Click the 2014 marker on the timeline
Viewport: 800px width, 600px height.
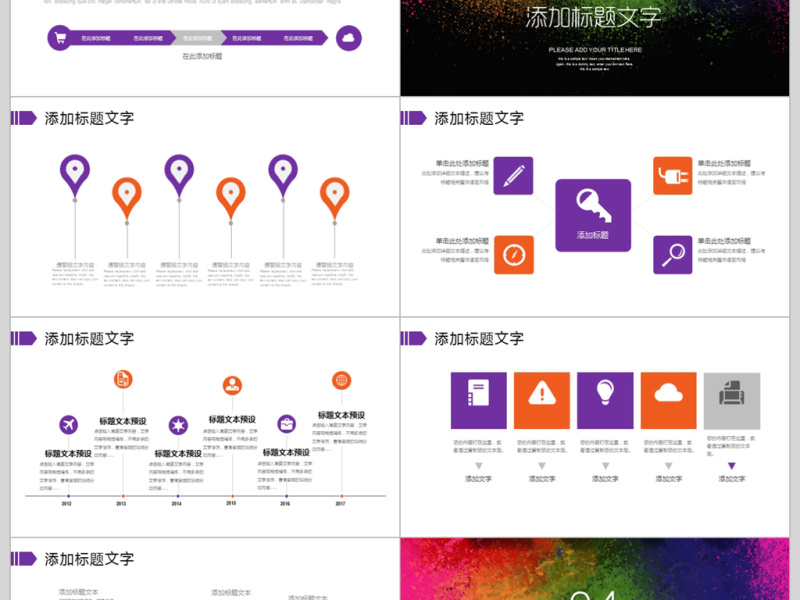pos(177,497)
